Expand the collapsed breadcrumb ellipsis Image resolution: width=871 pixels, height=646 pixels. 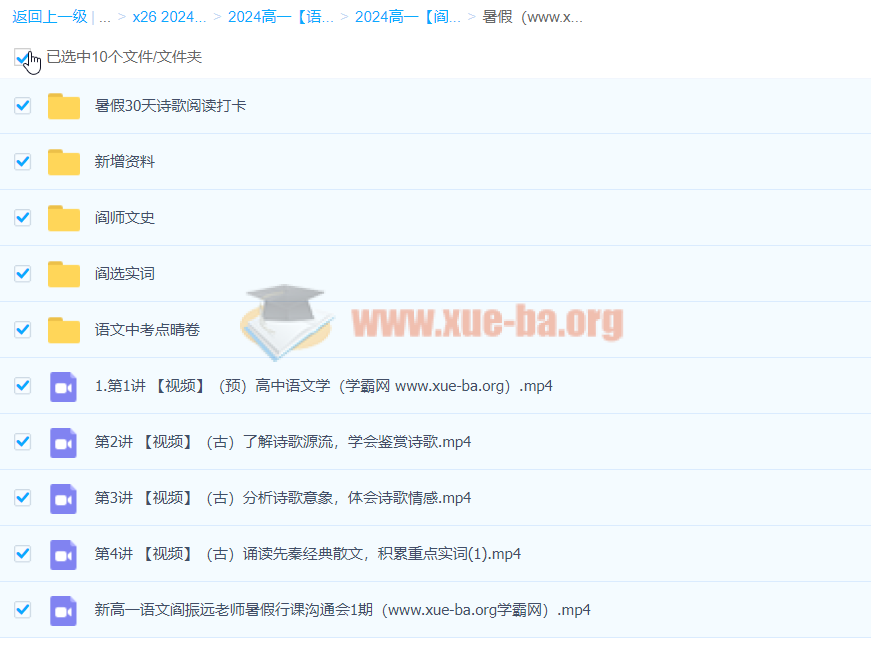pyautogui.click(x=105, y=17)
